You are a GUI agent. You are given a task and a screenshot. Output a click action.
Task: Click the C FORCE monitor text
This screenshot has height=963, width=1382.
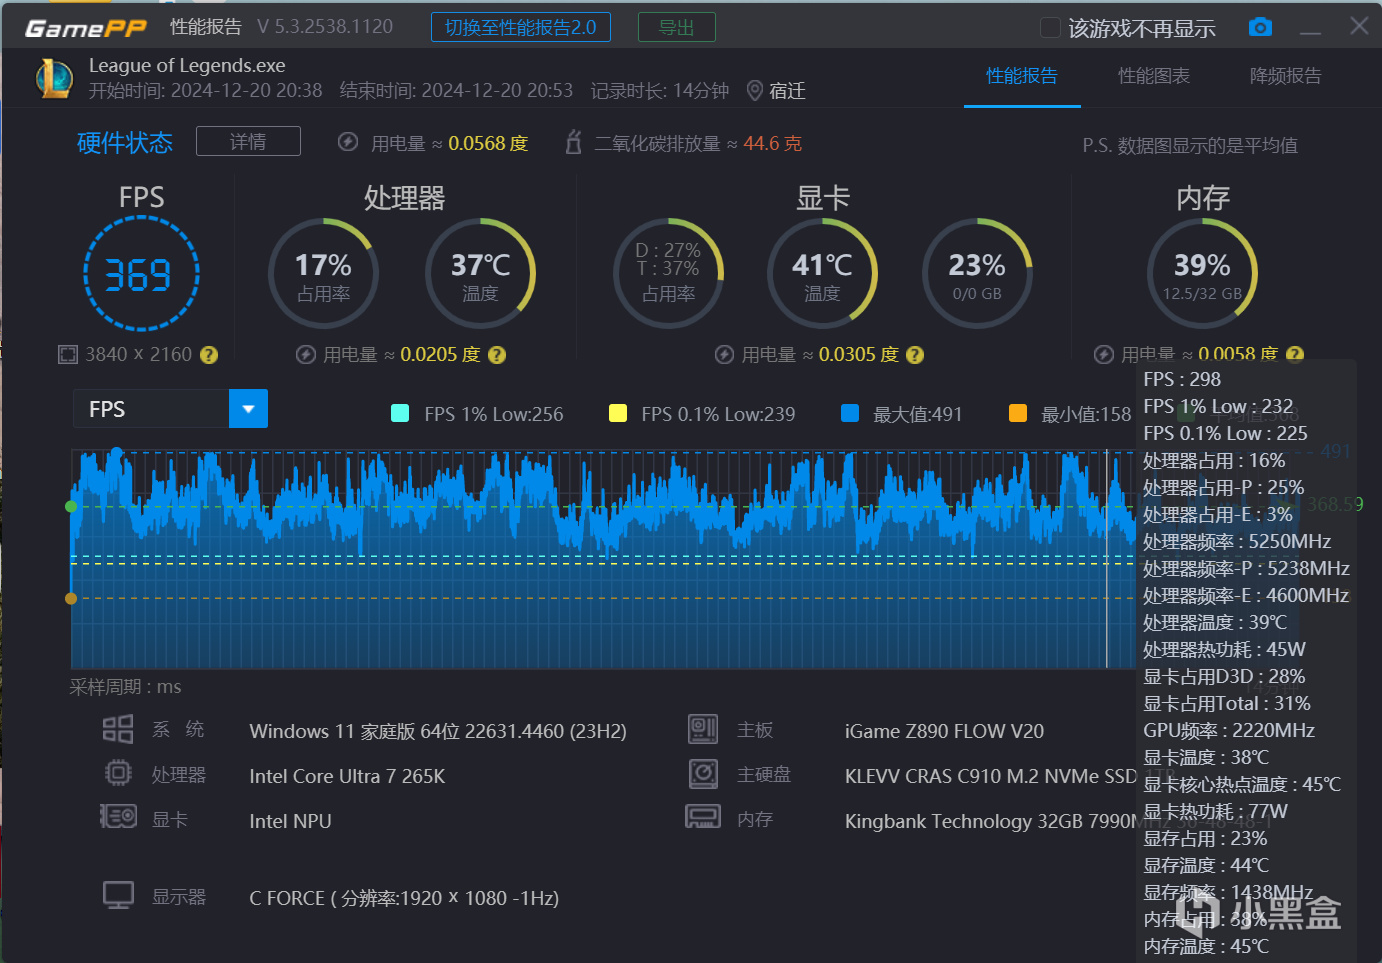404,898
